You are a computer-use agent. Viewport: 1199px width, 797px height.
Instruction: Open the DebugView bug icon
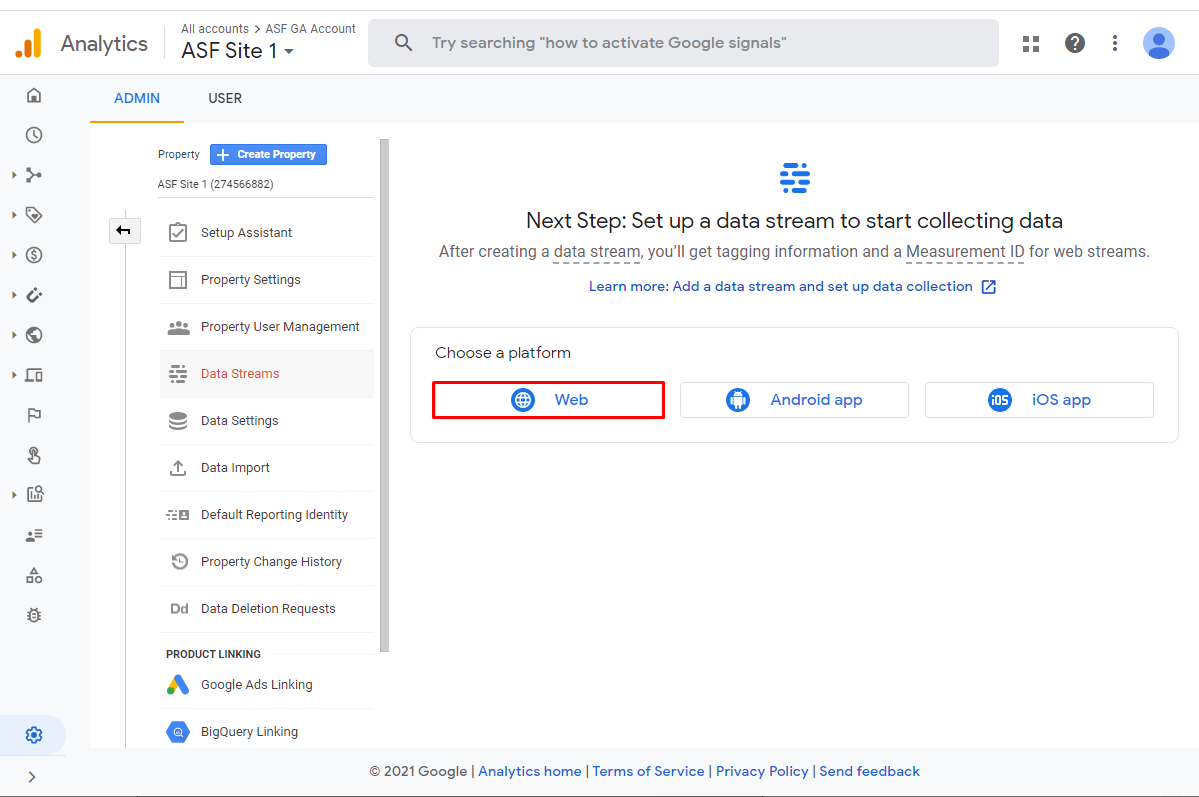[x=34, y=615]
